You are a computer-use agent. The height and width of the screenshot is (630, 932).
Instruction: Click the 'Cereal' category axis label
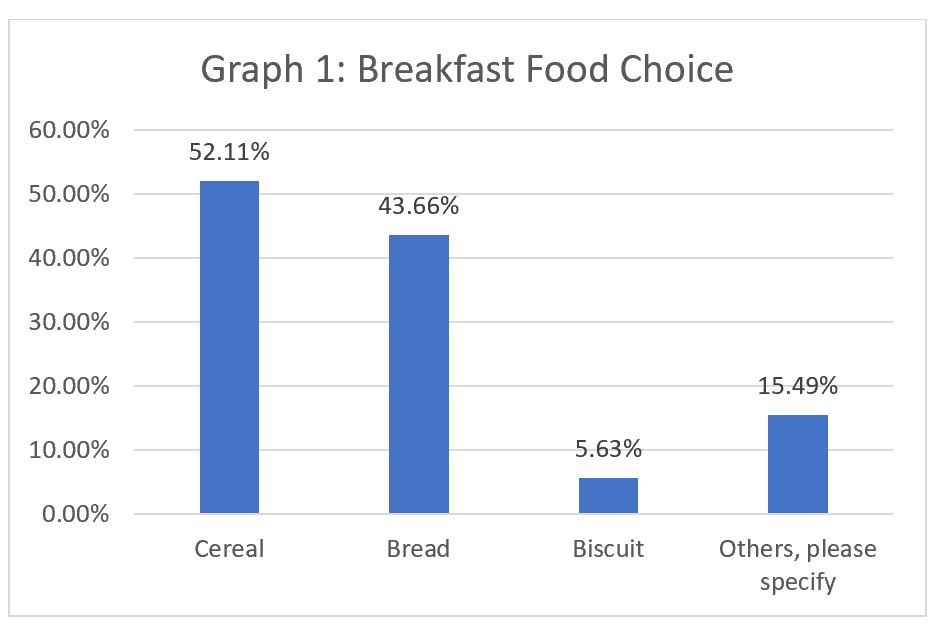pos(230,549)
